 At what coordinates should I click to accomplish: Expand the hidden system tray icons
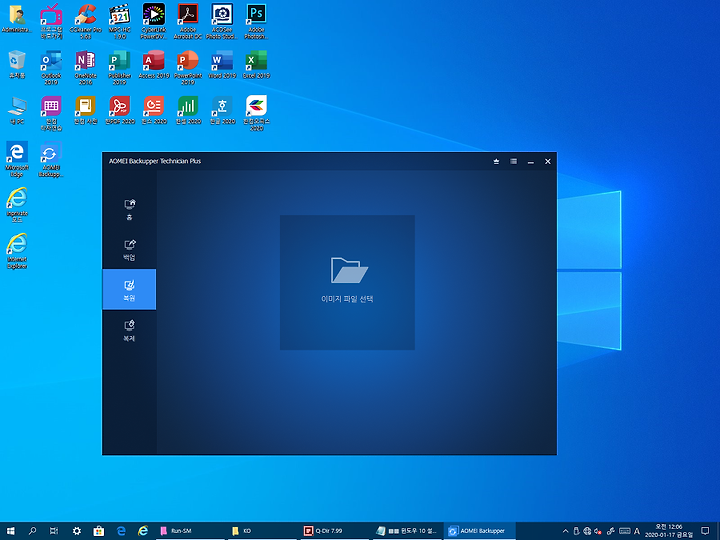pyautogui.click(x=565, y=531)
